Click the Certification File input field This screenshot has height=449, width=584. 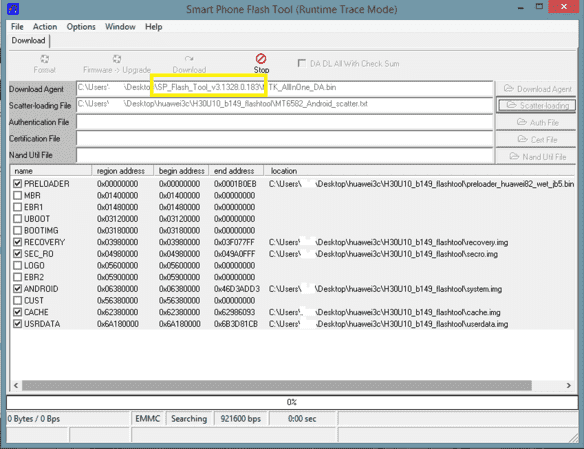point(285,138)
